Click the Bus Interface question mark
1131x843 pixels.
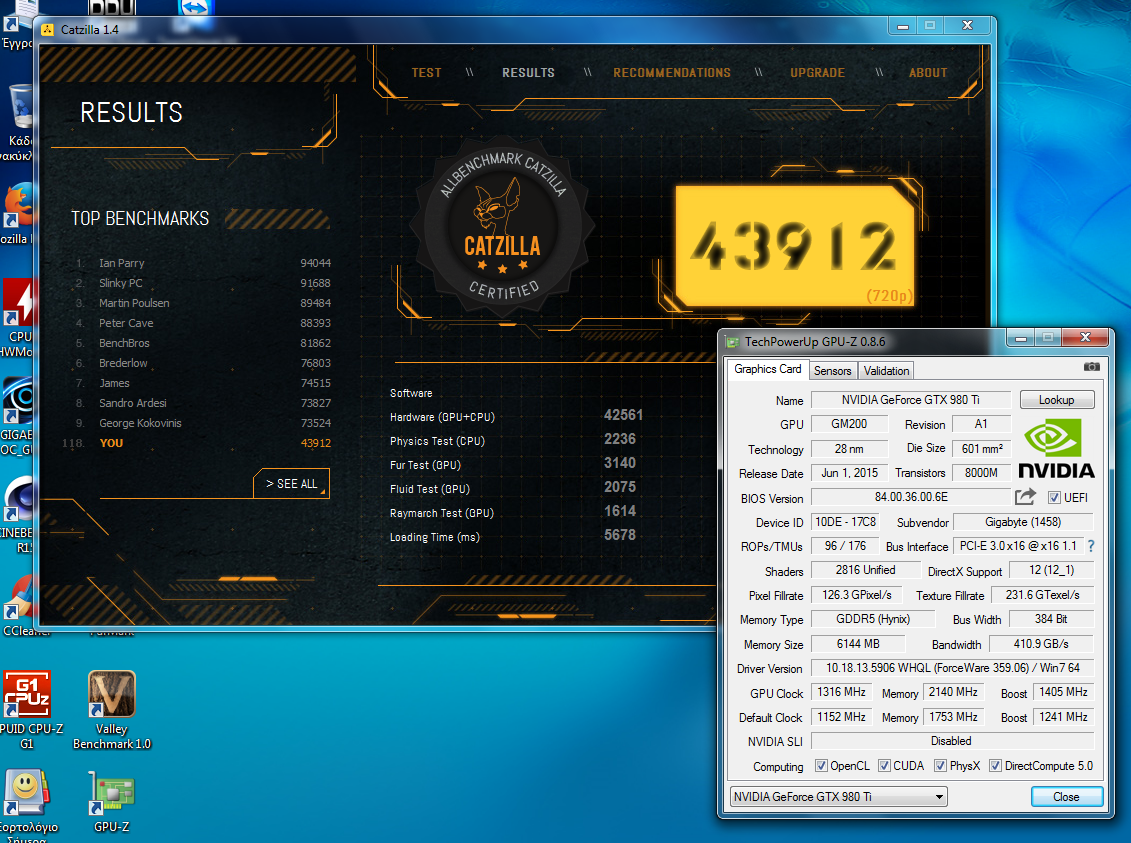coord(1091,547)
